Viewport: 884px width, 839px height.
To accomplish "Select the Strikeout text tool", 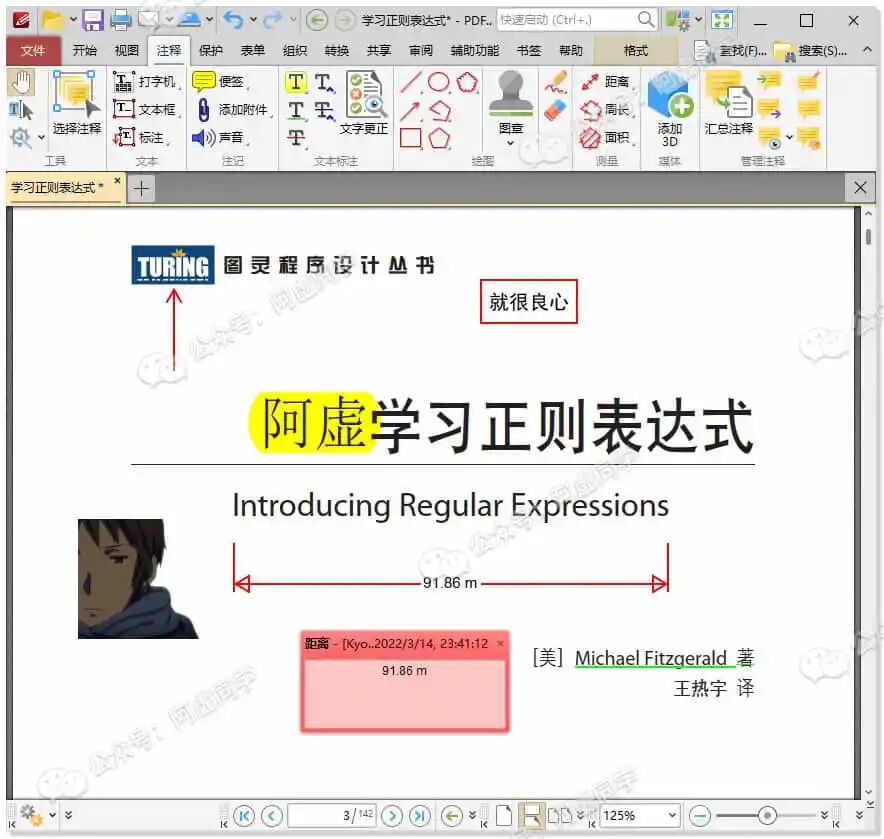I will [296, 138].
